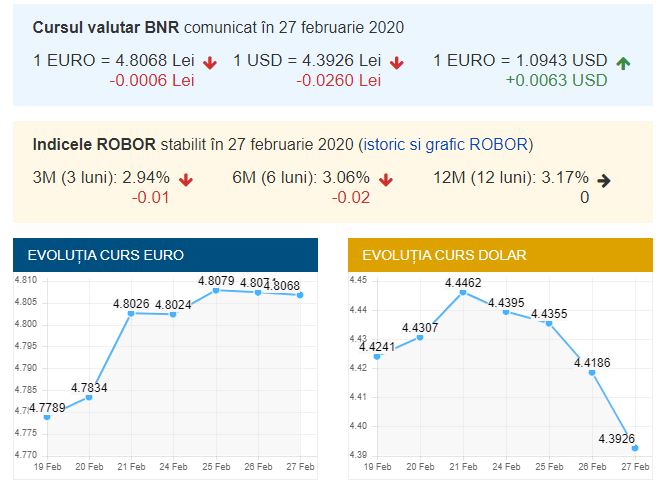The image size is (660, 480).
Task: Click the Indicele ROBOR heading text
Action: 95,143
